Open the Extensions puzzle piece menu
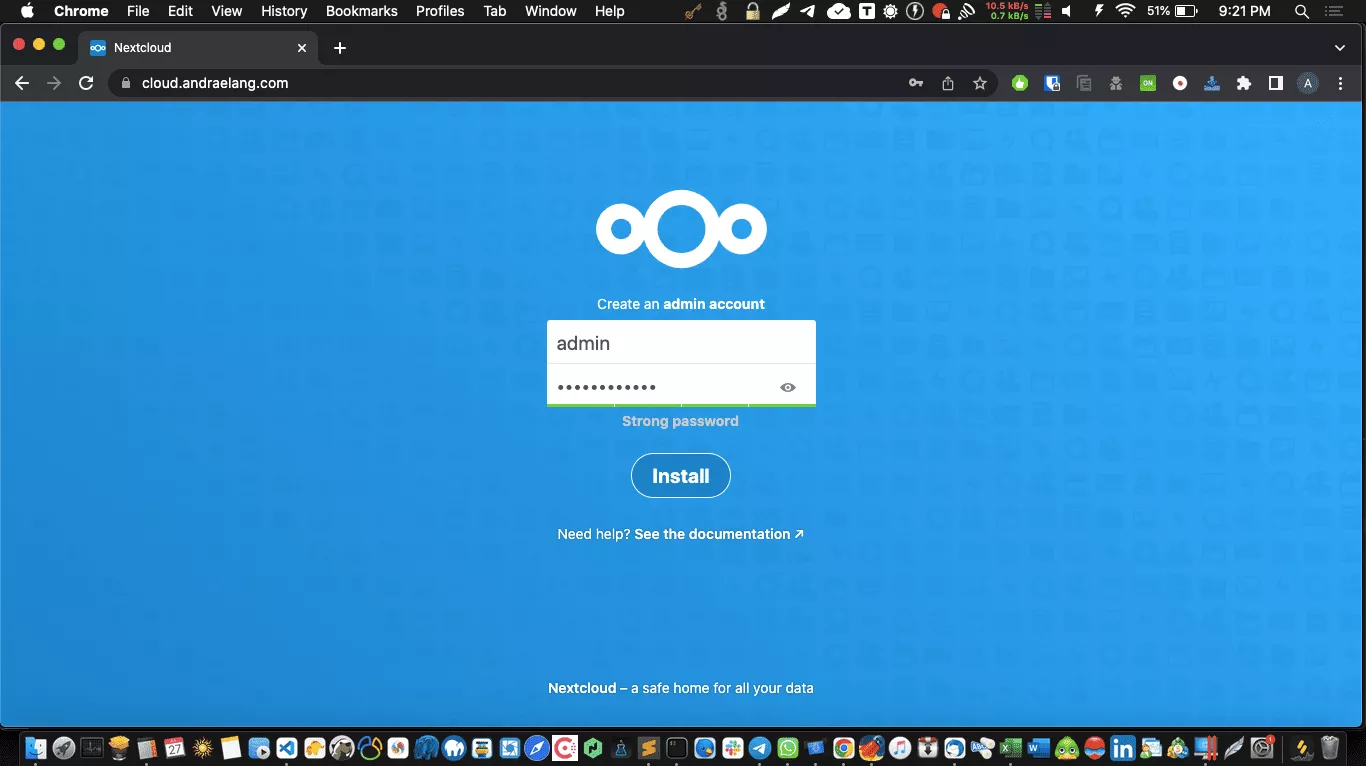 coord(1244,83)
